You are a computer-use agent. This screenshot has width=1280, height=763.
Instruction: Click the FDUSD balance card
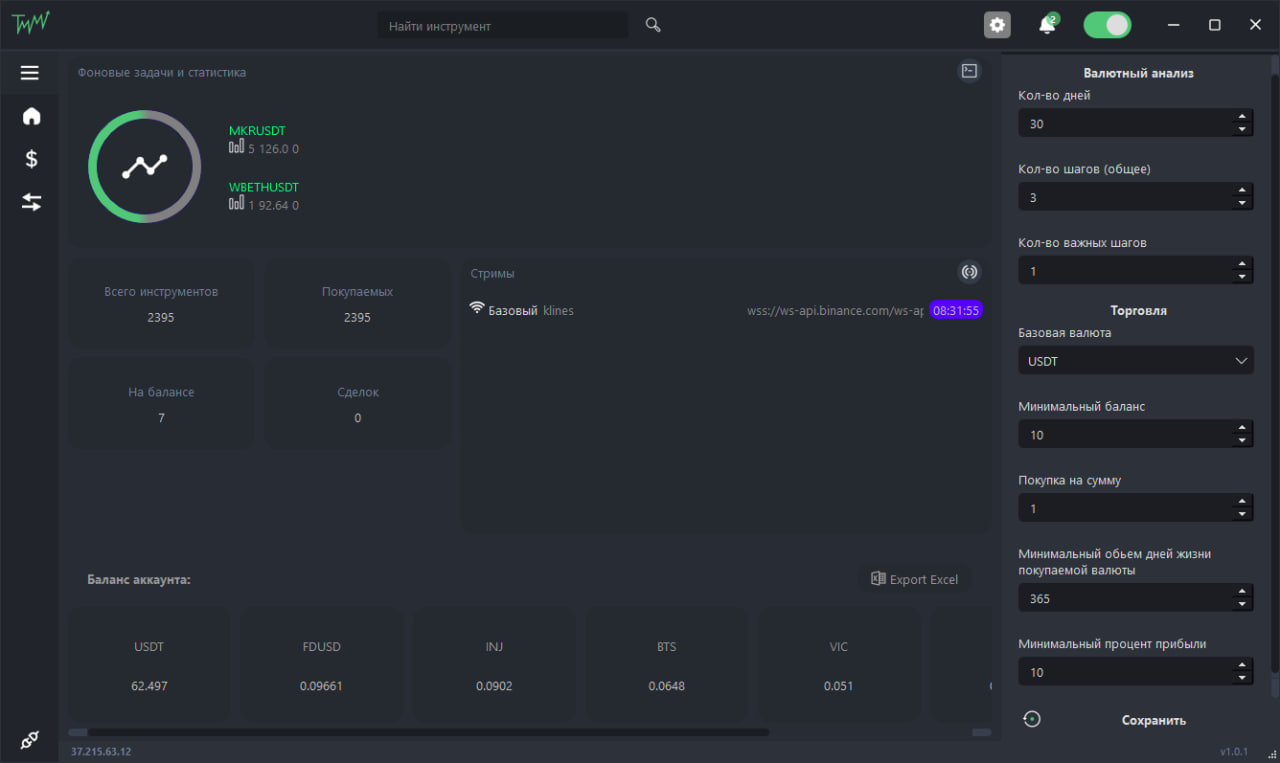(321, 665)
